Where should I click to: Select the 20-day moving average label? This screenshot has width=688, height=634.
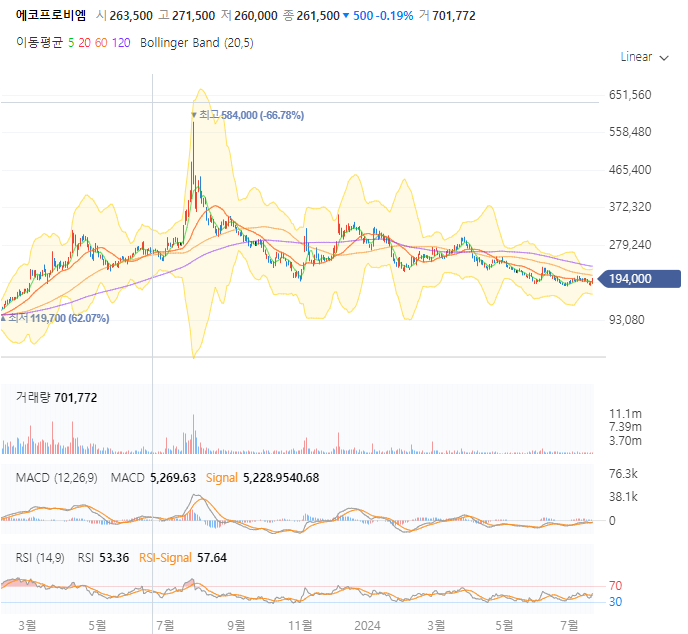pyautogui.click(x=84, y=43)
